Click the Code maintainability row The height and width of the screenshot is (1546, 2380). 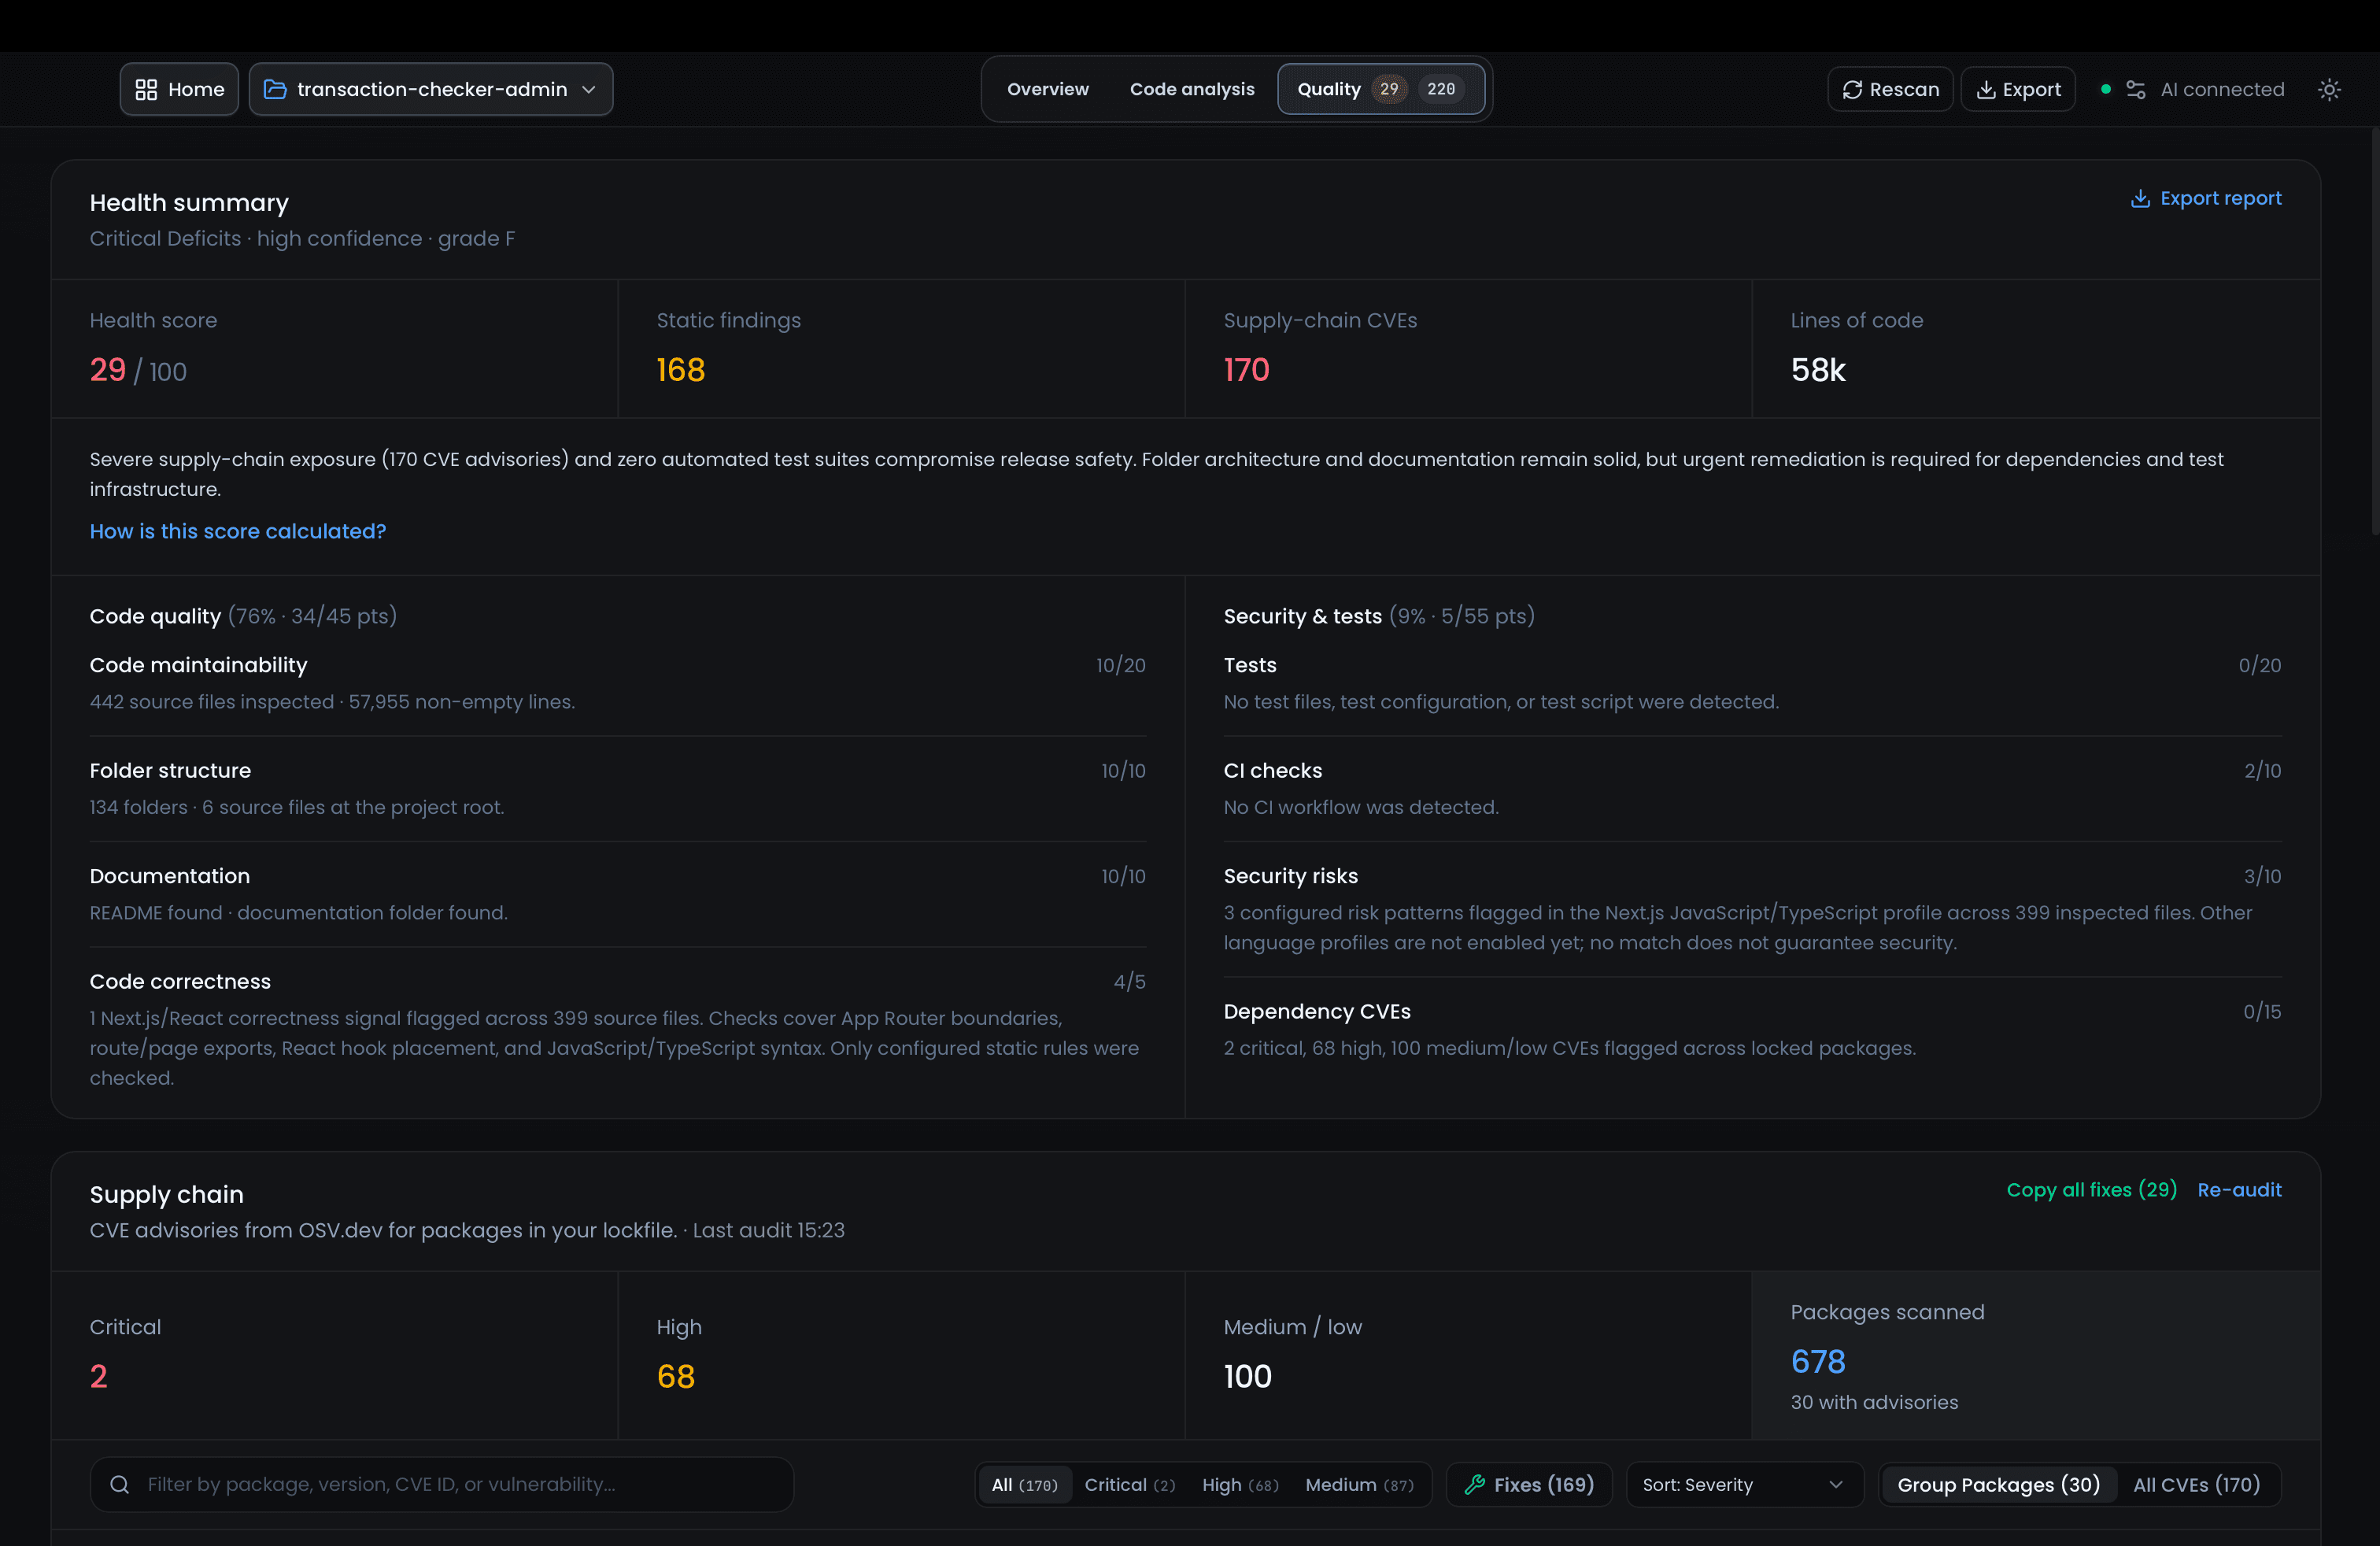[617, 683]
